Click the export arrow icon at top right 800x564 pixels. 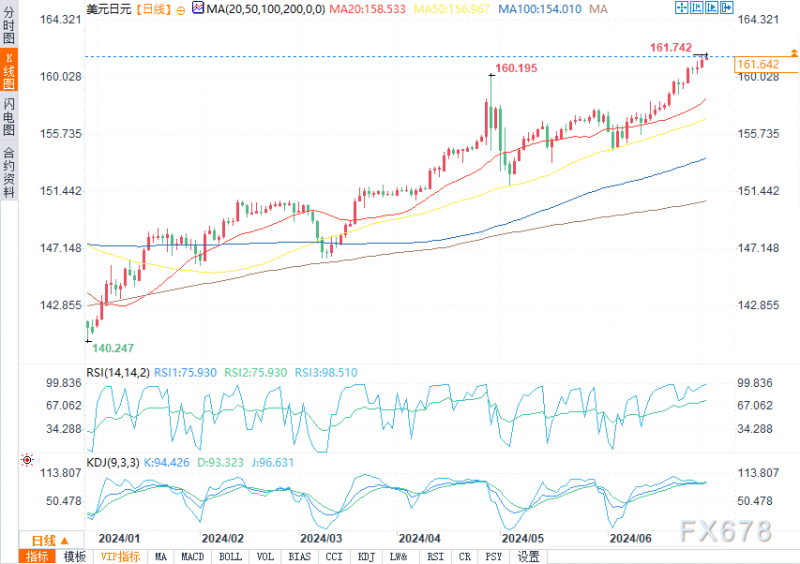[727, 7]
